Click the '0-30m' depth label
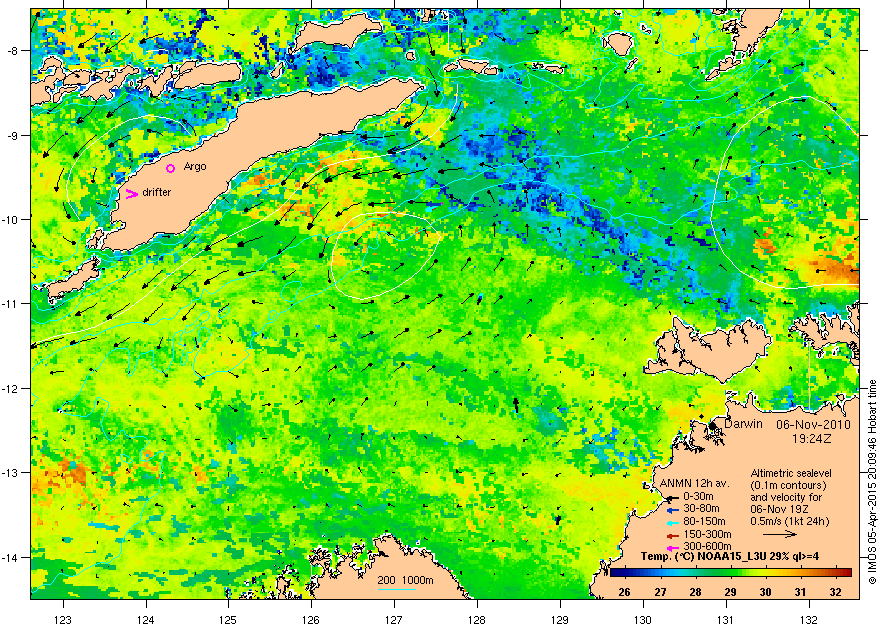This screenshot has height=630, width=880. [x=698, y=496]
